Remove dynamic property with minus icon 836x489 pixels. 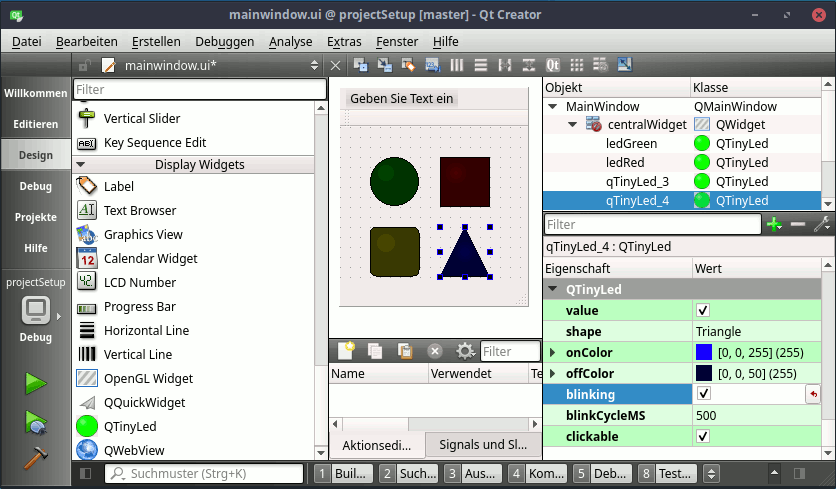(798, 225)
